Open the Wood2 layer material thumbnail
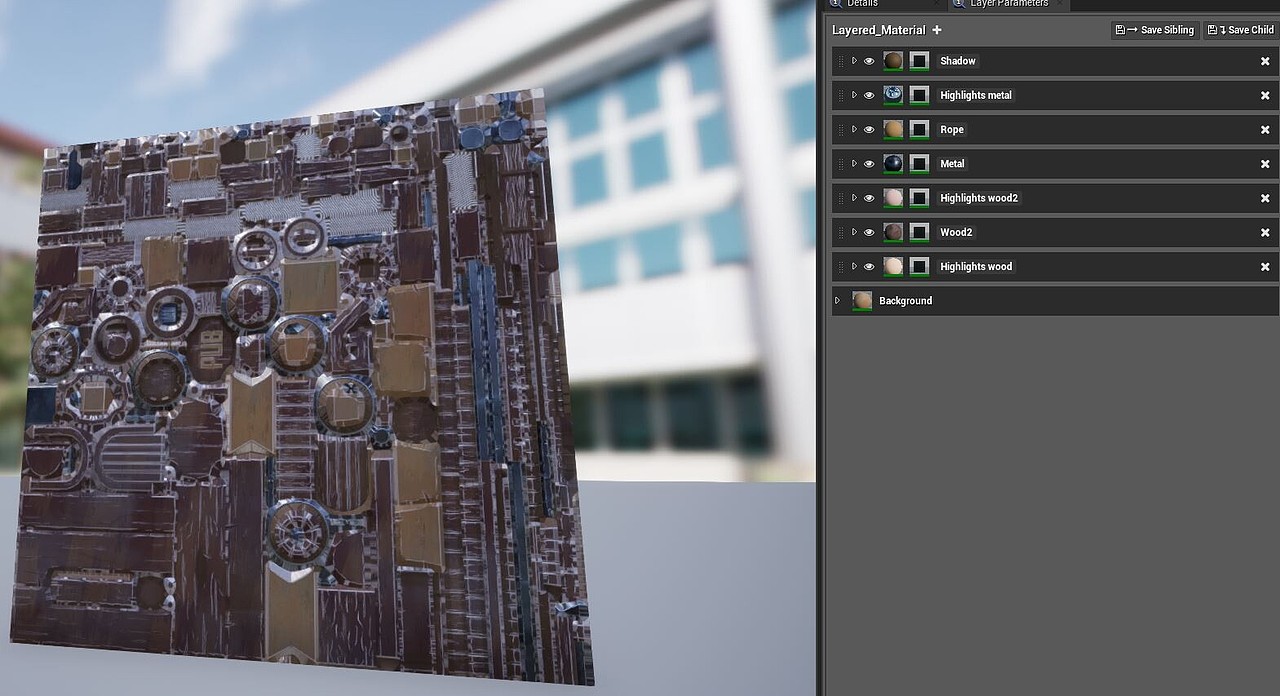1280x696 pixels. coord(893,232)
